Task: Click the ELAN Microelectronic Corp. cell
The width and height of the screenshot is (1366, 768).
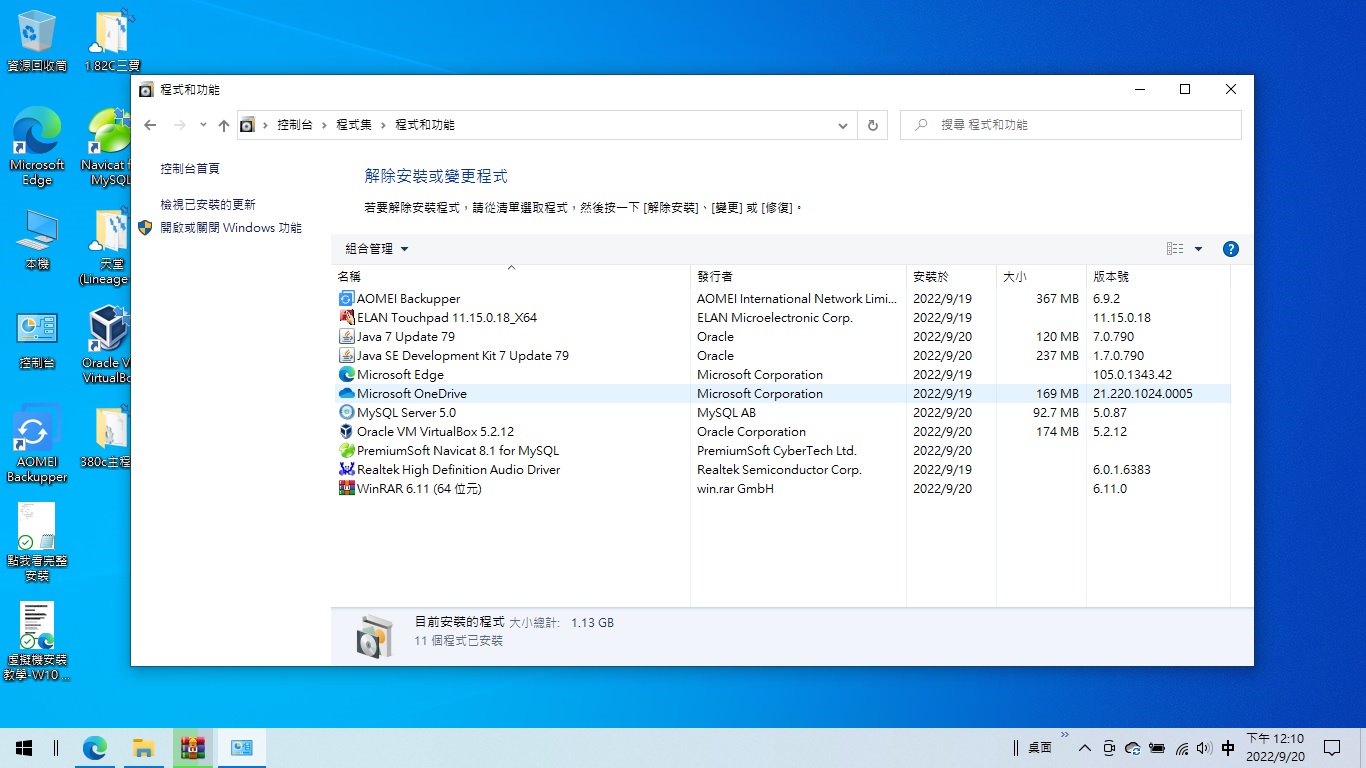Action: tap(774, 318)
